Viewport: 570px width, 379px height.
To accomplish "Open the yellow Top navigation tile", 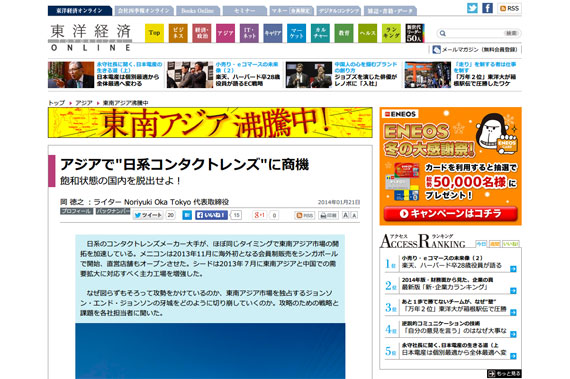I will (154, 33).
